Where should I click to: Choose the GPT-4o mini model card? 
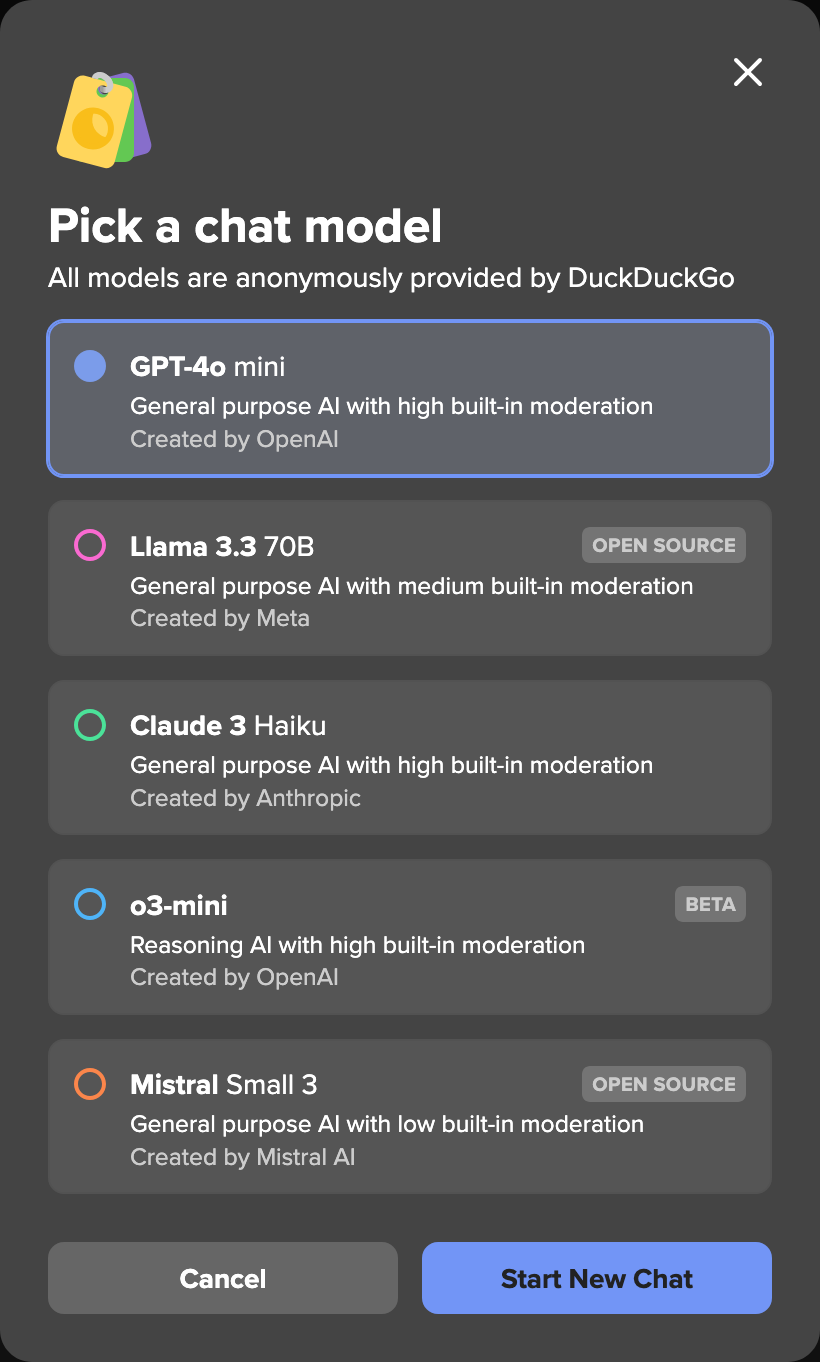(x=409, y=398)
